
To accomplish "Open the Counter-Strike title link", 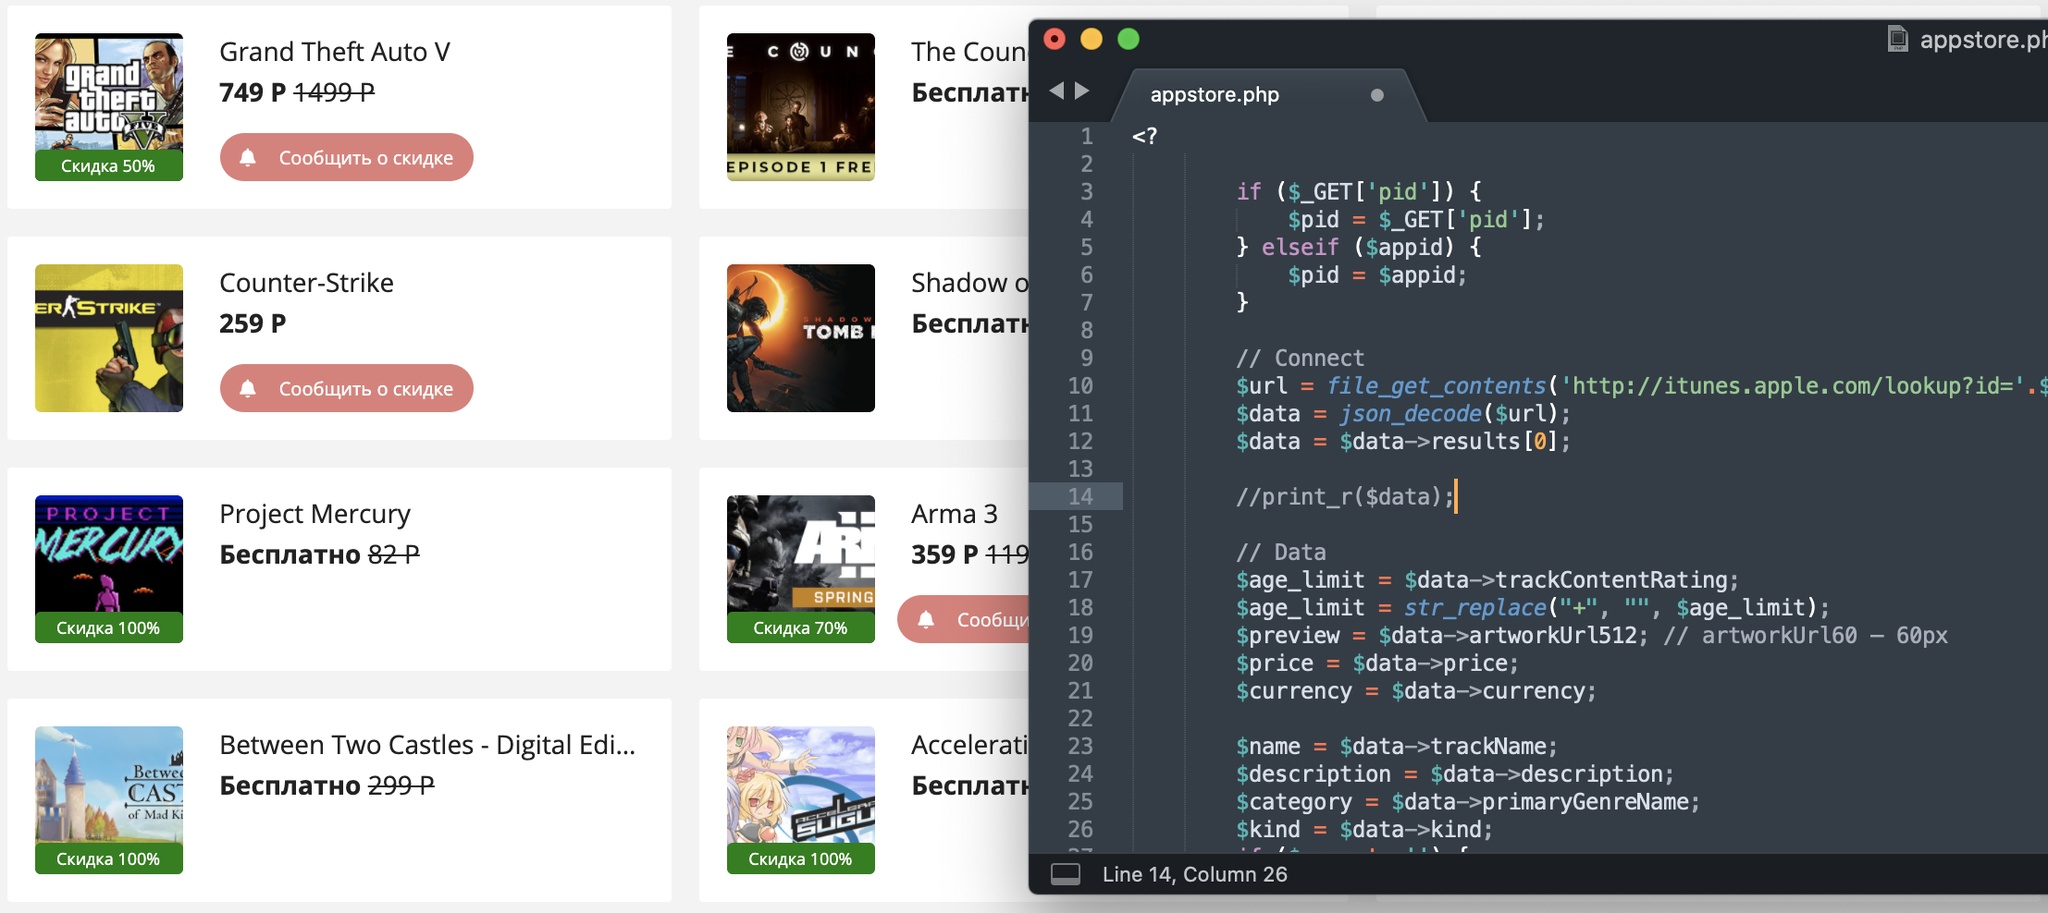I will tap(306, 282).
